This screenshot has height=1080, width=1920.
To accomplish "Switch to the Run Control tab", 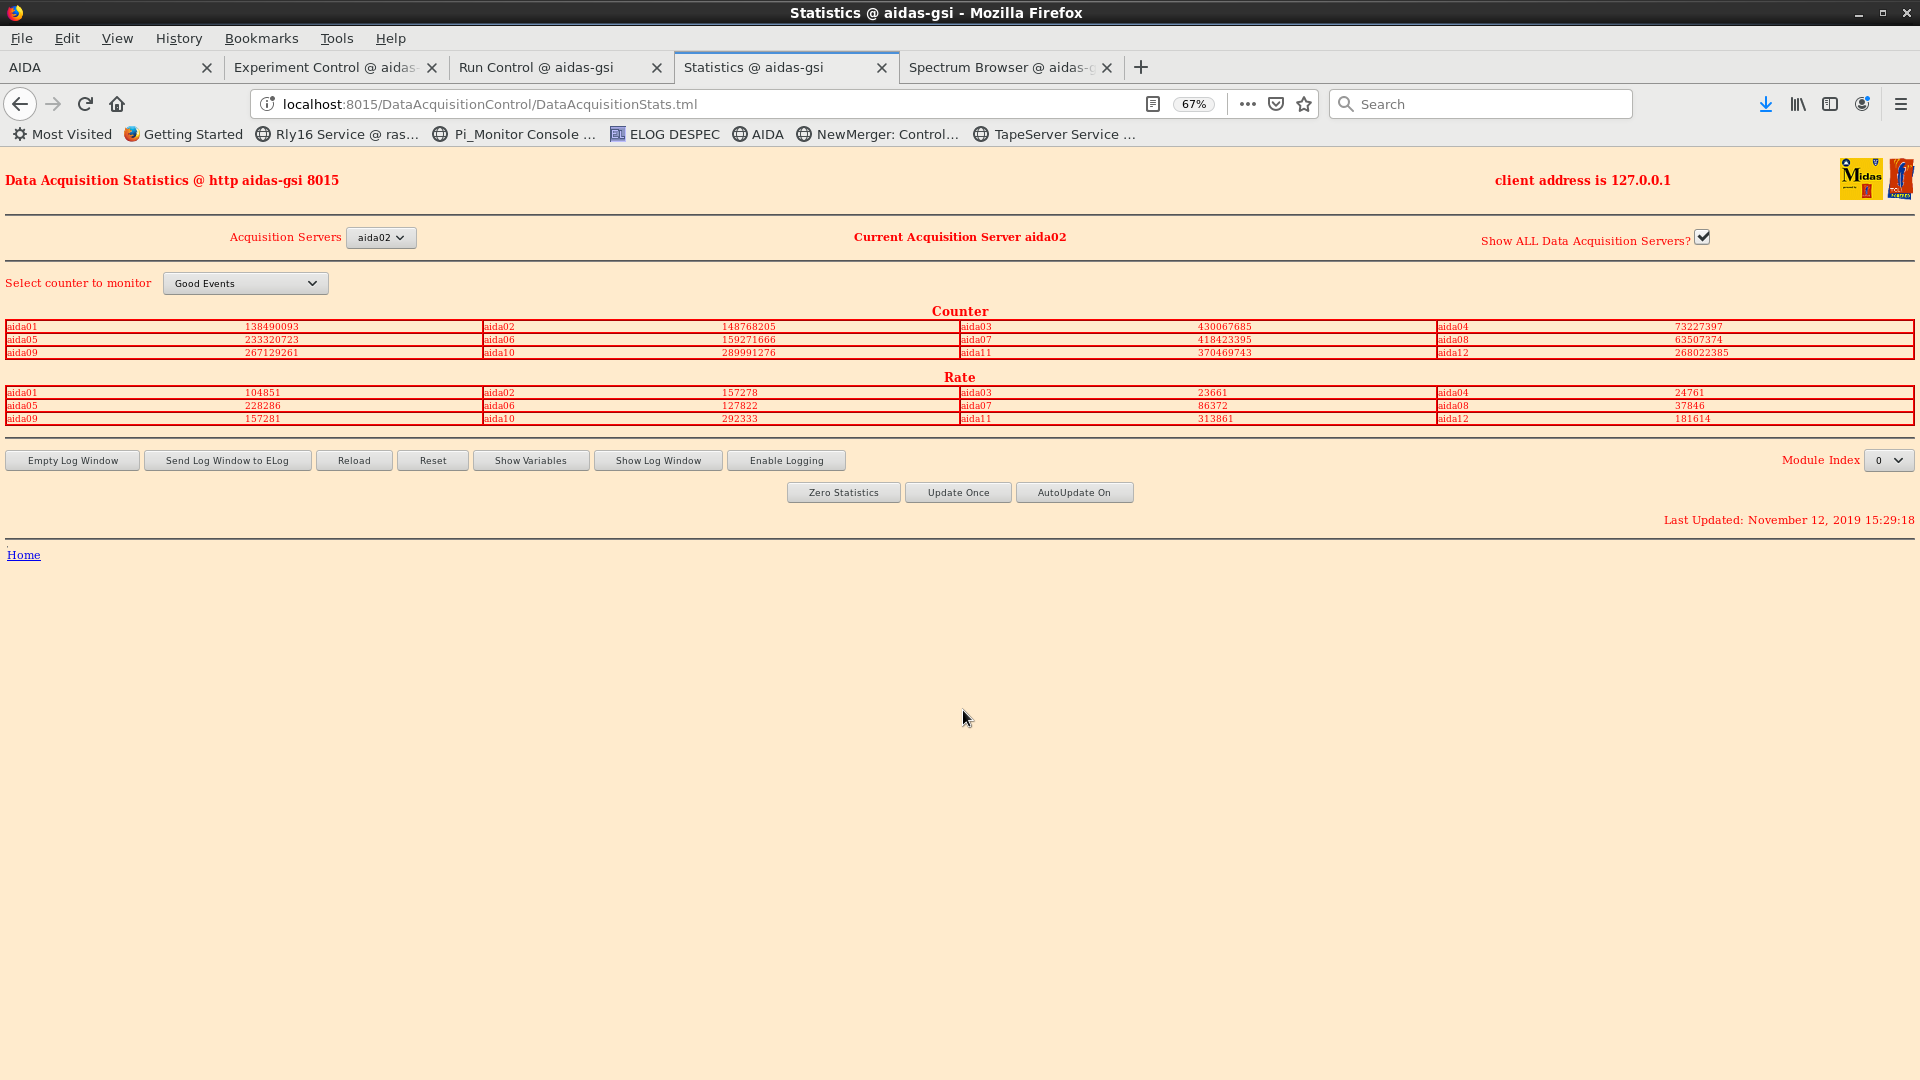I will pos(536,67).
